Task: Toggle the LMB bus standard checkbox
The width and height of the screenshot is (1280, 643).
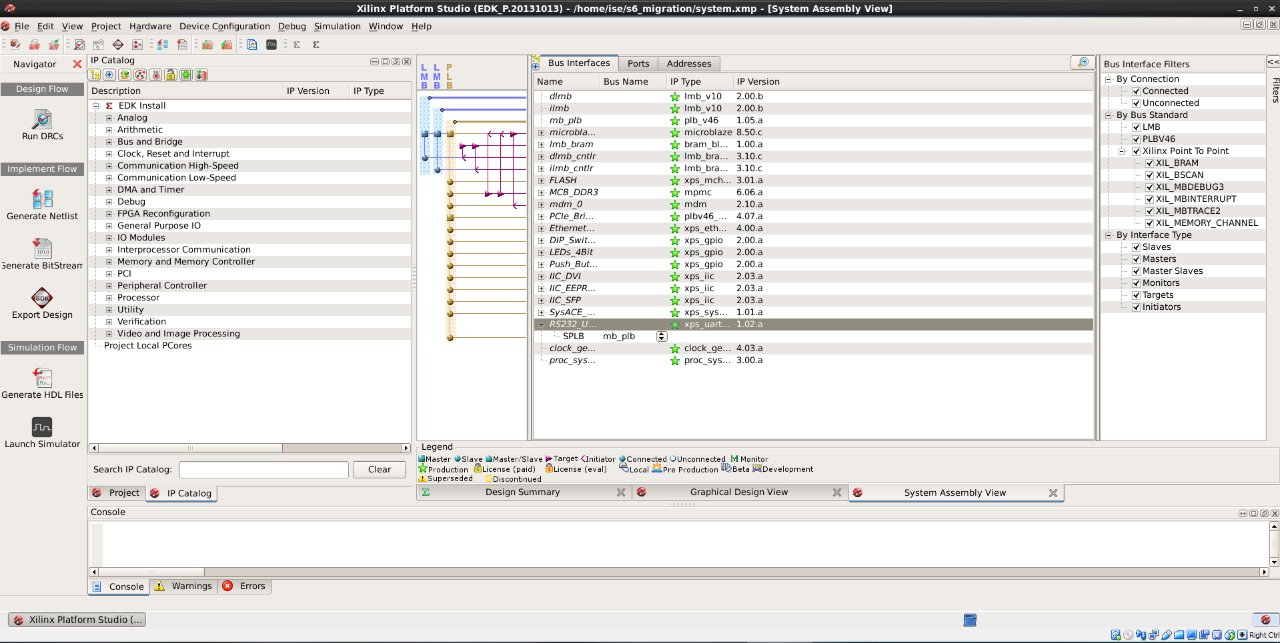Action: (x=1136, y=127)
